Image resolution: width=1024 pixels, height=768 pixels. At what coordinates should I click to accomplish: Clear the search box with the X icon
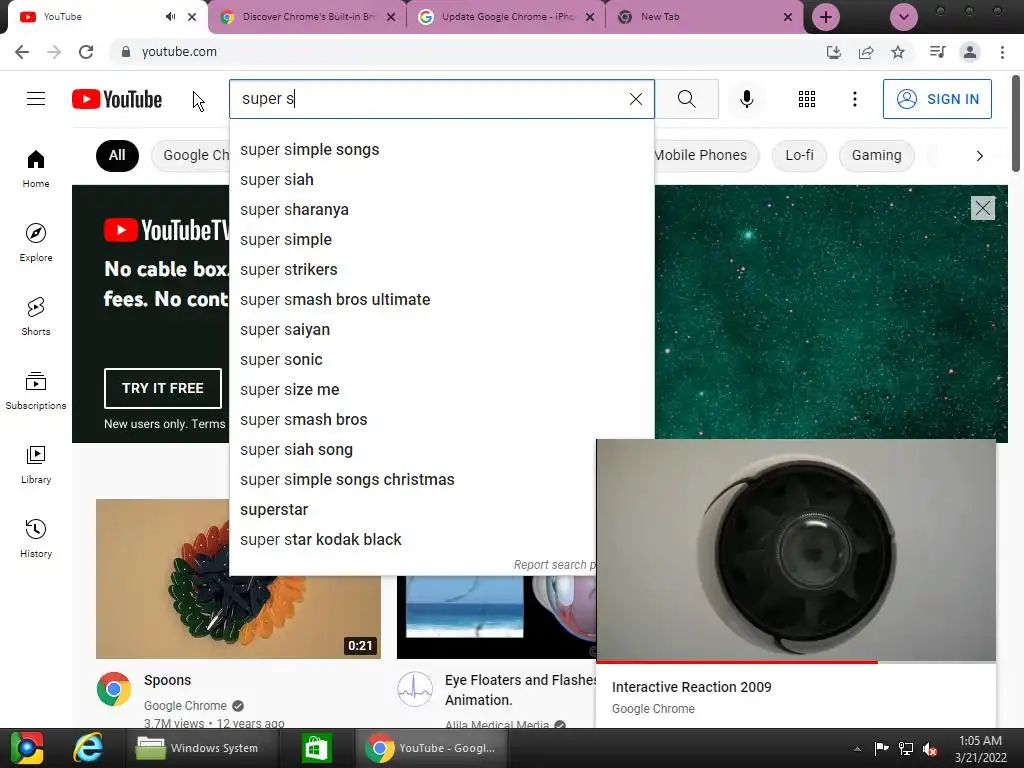point(635,99)
